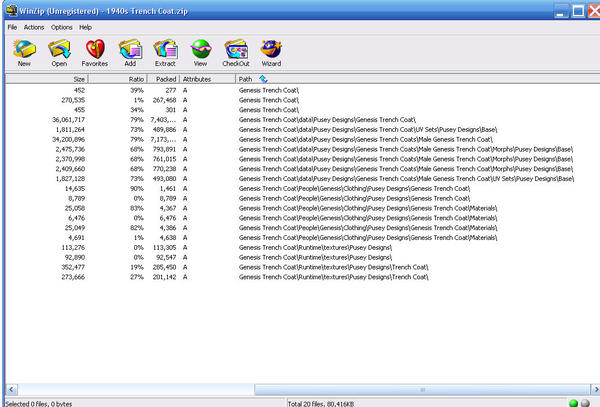Click the sort arrow in Path header
The image size is (600, 407).
pos(263,79)
